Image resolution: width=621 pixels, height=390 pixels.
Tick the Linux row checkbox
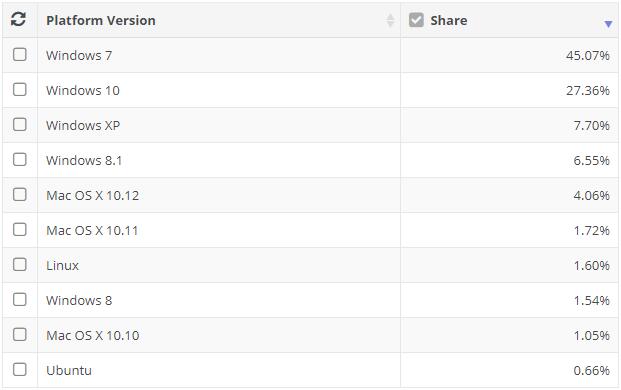(20, 264)
